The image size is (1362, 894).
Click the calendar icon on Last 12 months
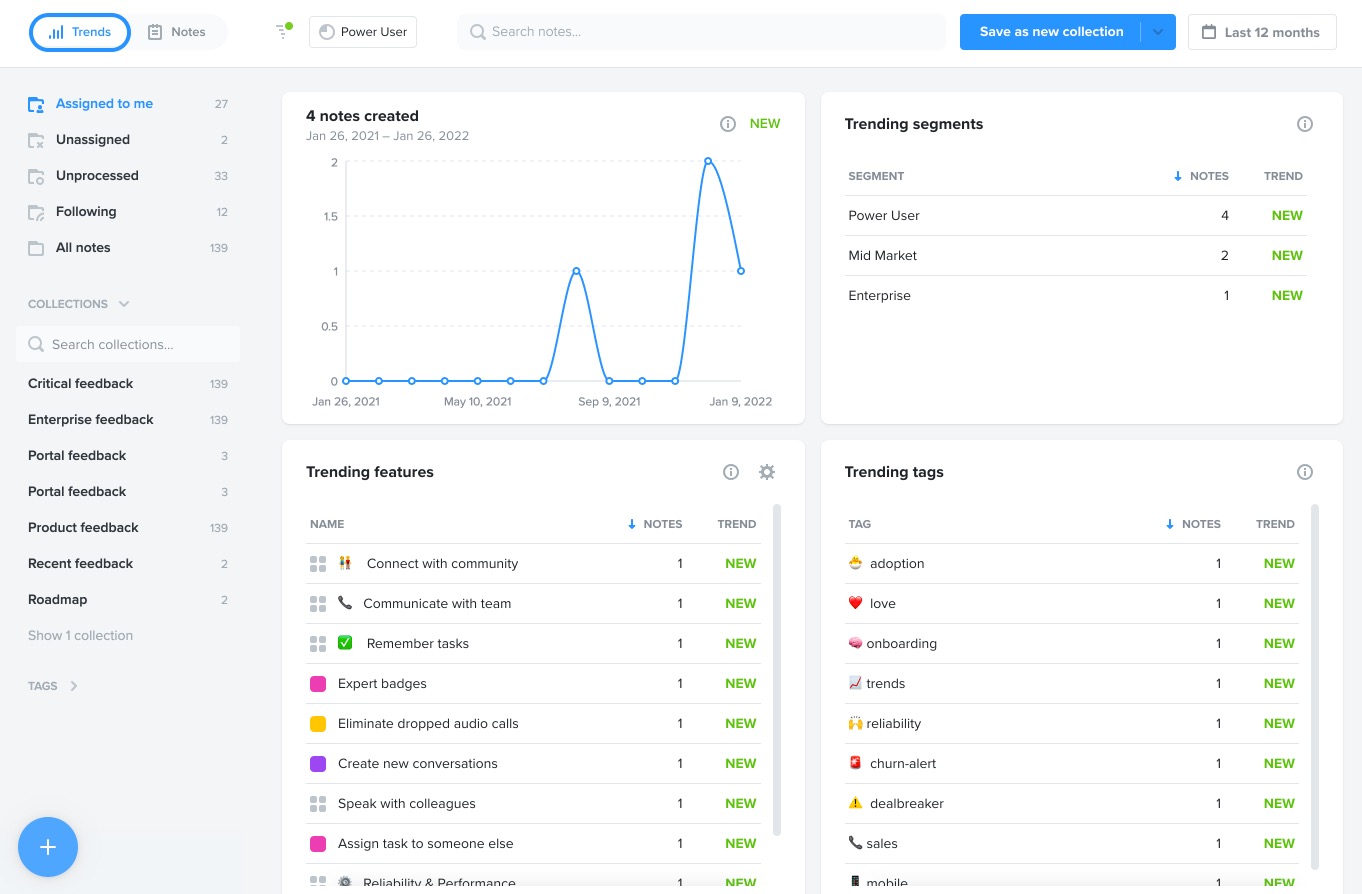click(1211, 31)
